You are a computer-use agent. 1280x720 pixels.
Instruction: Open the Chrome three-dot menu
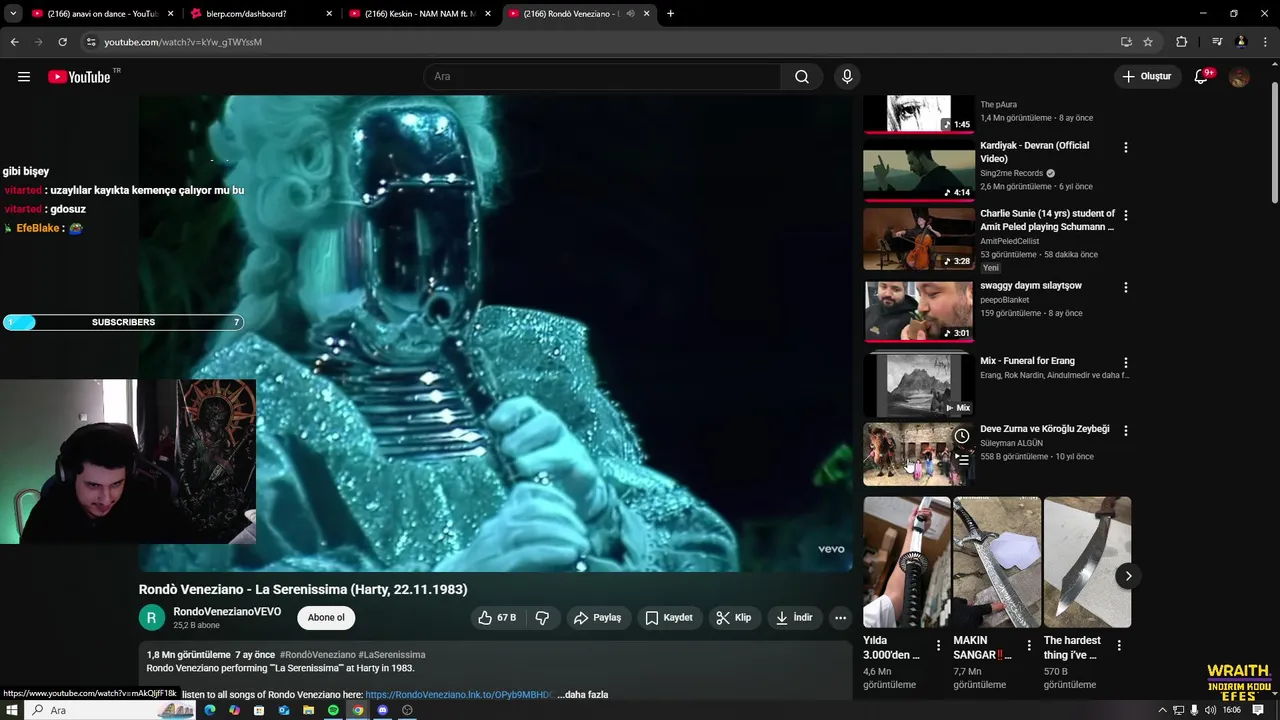point(1266,42)
